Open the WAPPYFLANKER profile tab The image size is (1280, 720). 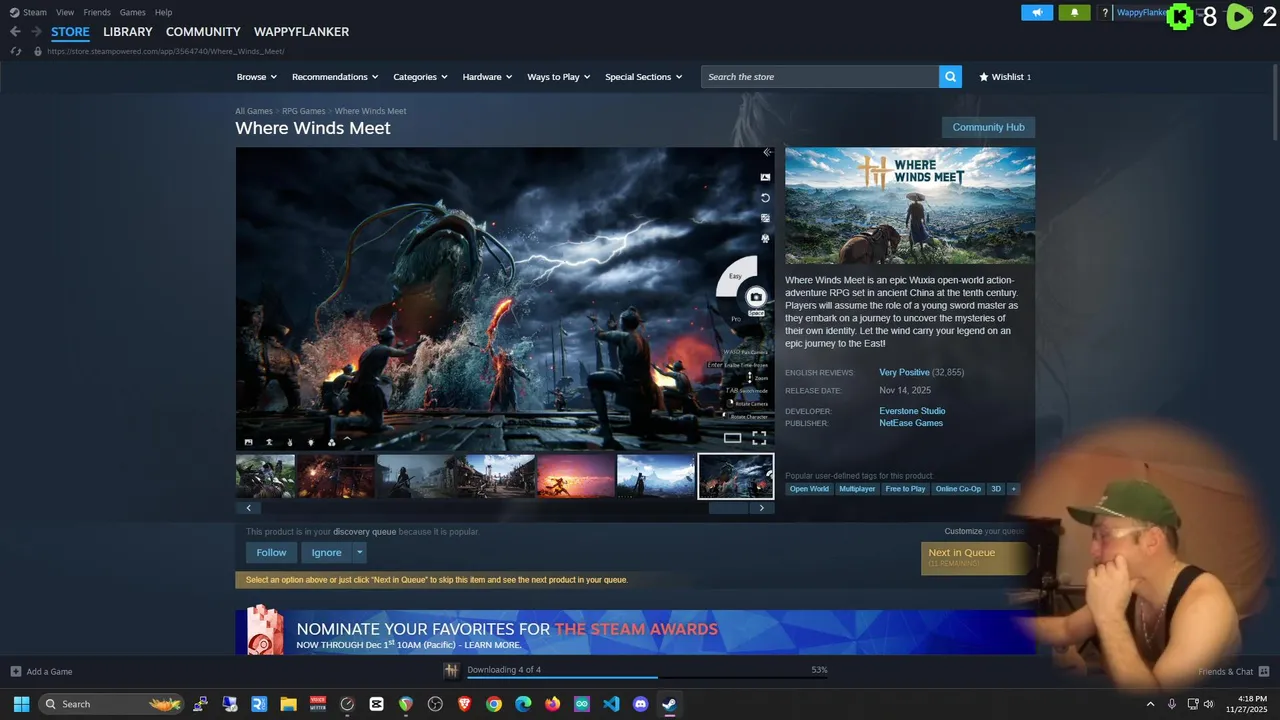coord(301,32)
